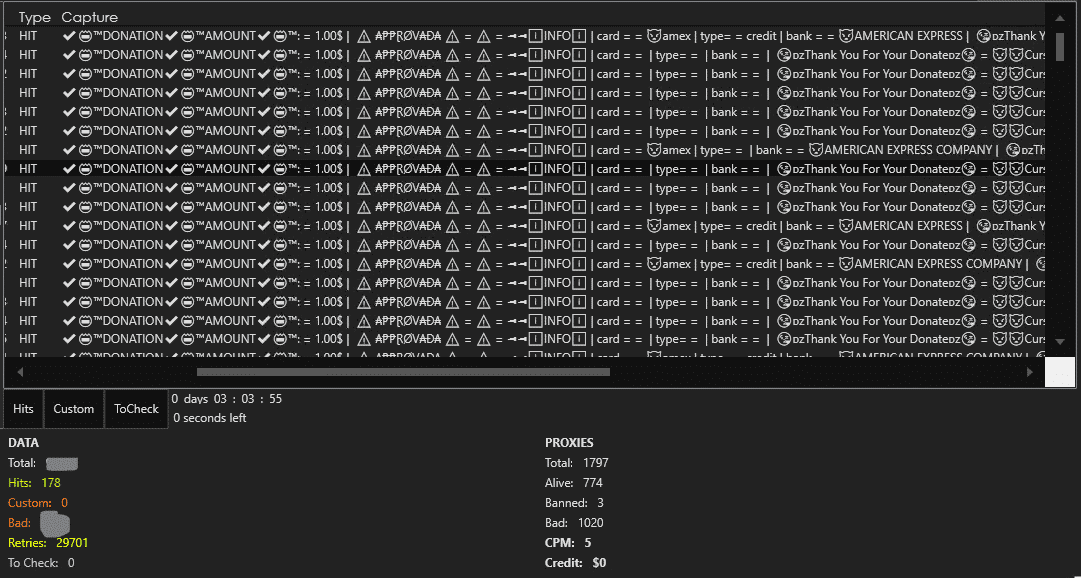The height and width of the screenshot is (578, 1081).
Task: Sort list by the Type column header
Action: click(x=34, y=17)
